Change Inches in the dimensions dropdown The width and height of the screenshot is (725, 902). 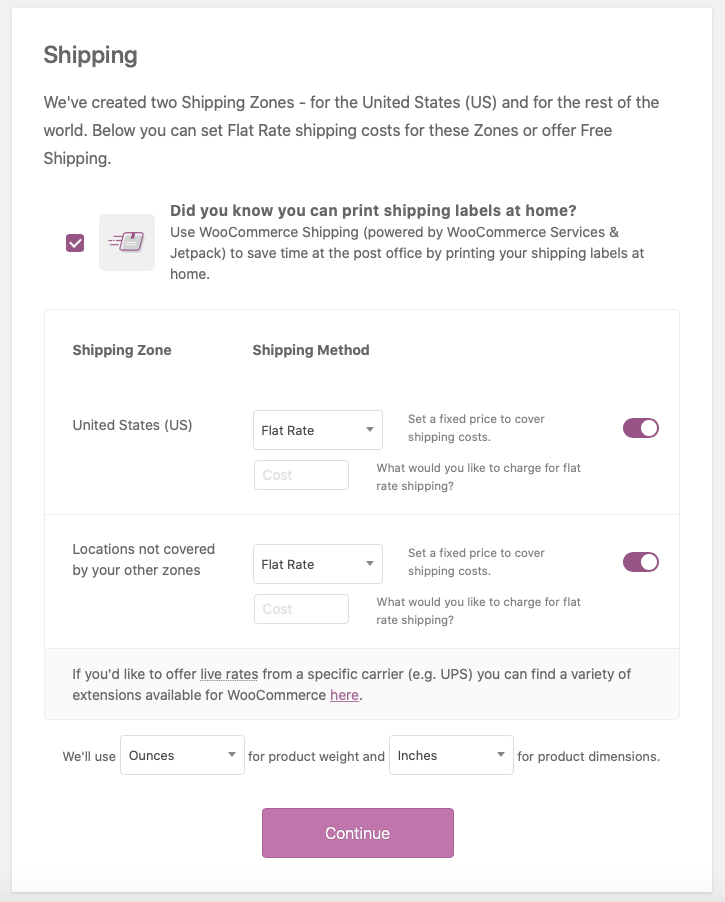[x=451, y=755]
